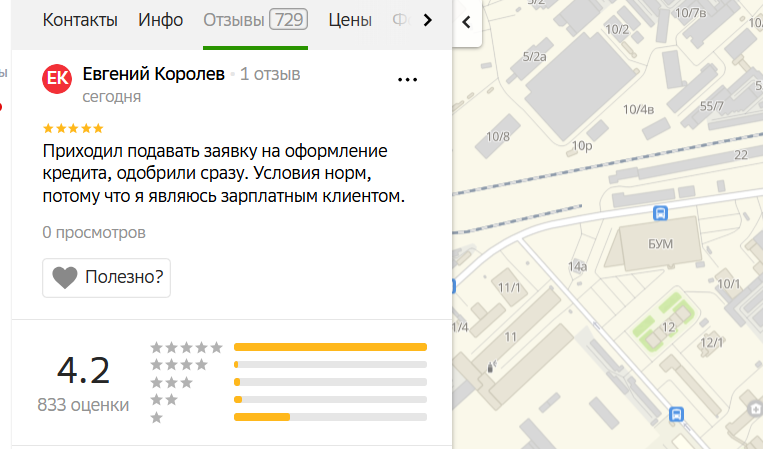Image resolution: width=763 pixels, height=449 pixels.
Task: Click the single-star row icon
Action: (156, 417)
